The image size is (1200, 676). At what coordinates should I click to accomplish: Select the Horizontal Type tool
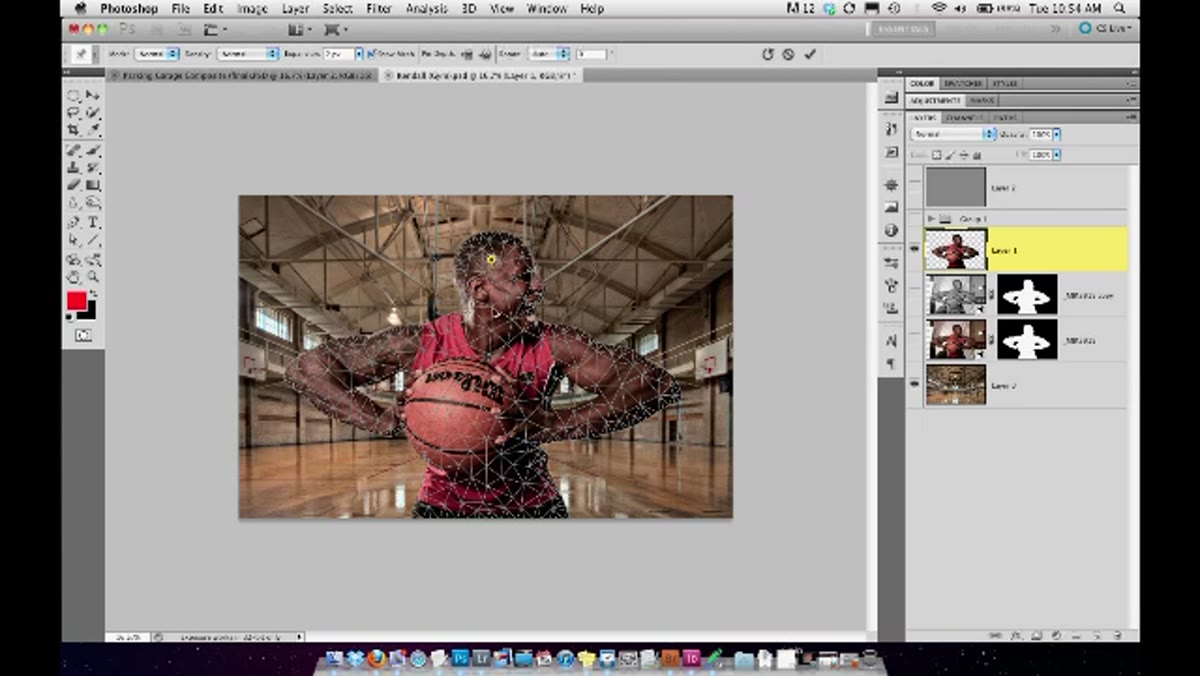93,222
